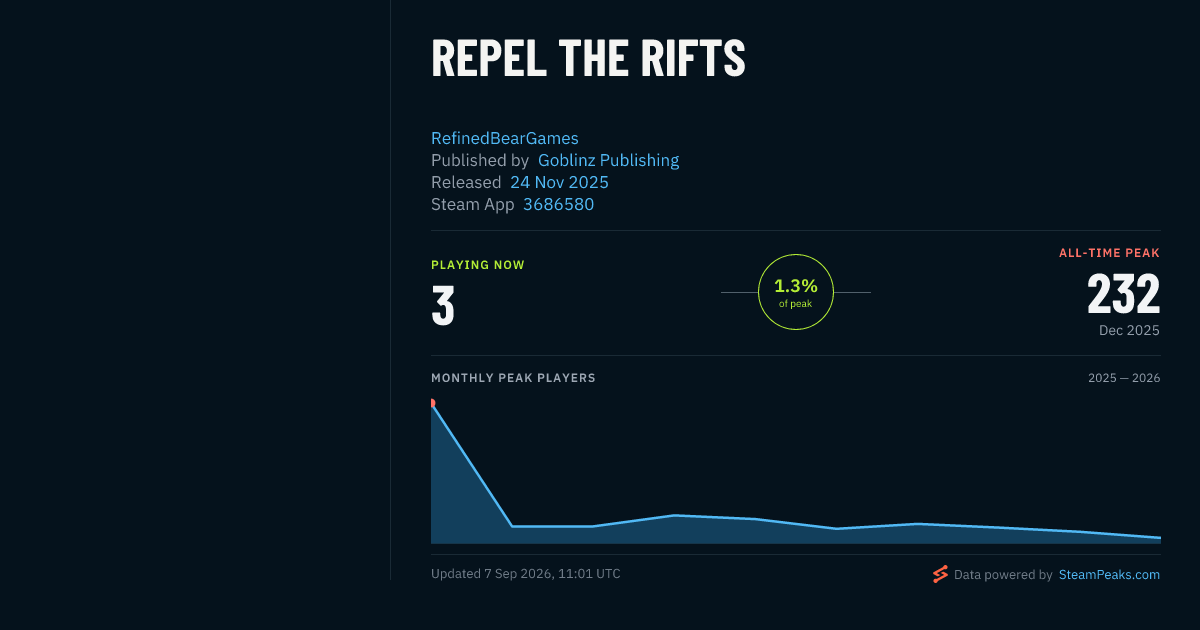Open Steam App ID 3686580 link

click(x=558, y=204)
